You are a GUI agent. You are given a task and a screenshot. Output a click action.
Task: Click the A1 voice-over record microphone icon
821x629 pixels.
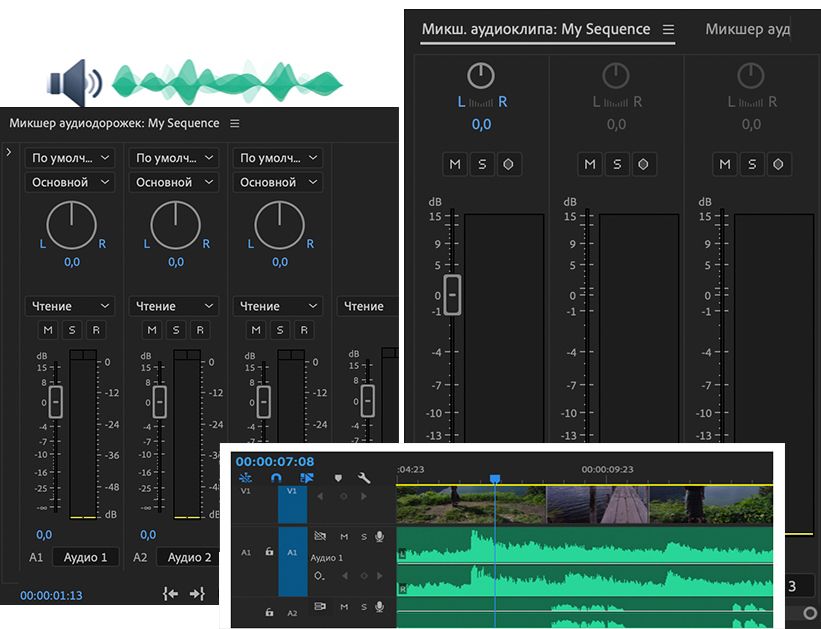point(380,536)
